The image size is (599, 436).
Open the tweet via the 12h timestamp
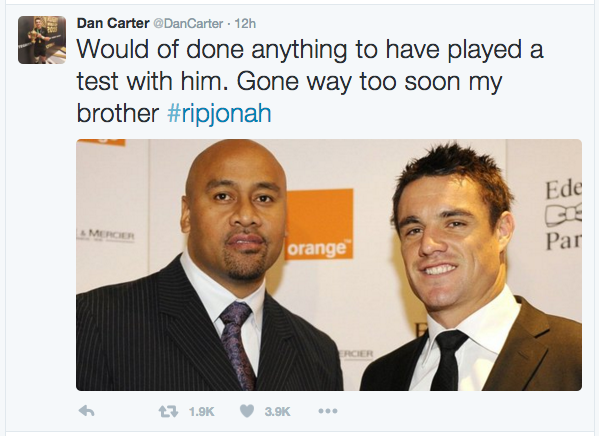coord(245,24)
